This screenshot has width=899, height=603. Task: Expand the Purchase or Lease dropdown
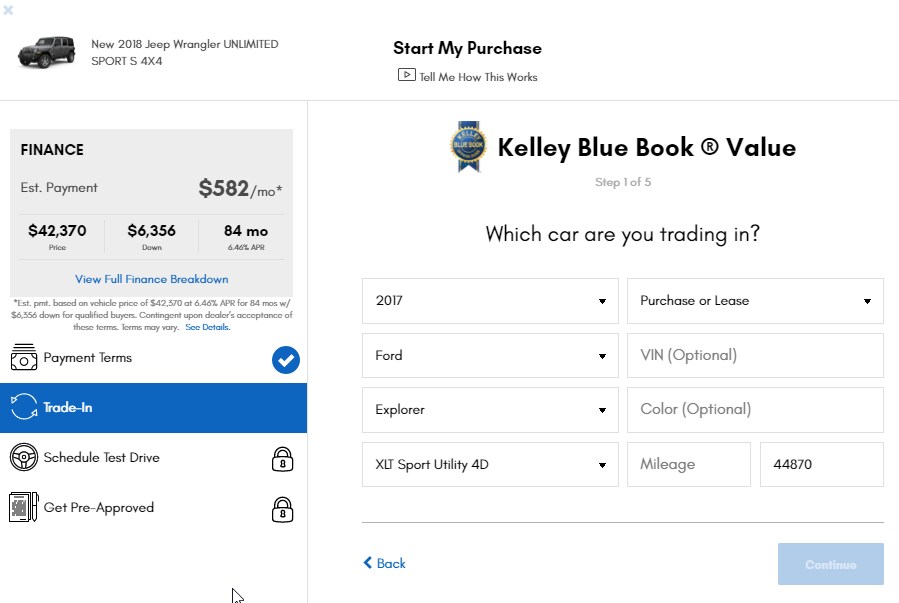755,301
